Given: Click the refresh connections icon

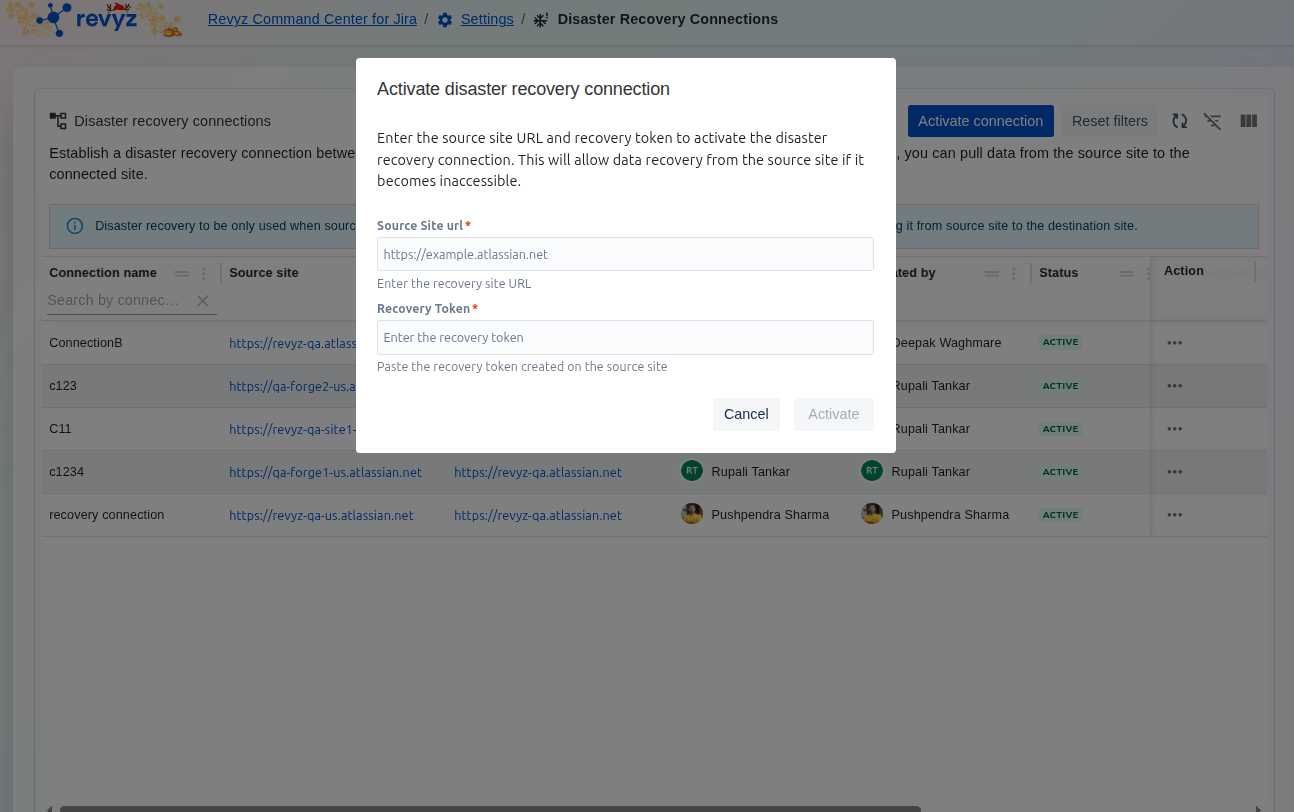Looking at the screenshot, I should (1180, 121).
